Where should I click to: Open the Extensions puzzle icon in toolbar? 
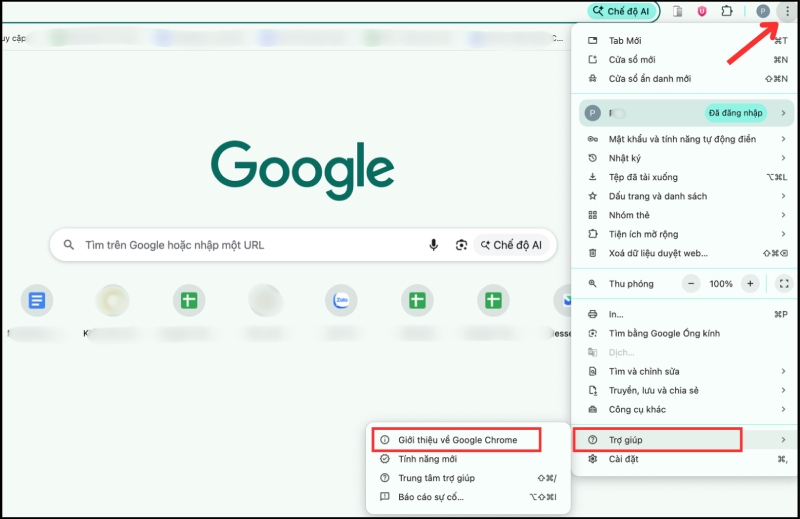tap(727, 11)
